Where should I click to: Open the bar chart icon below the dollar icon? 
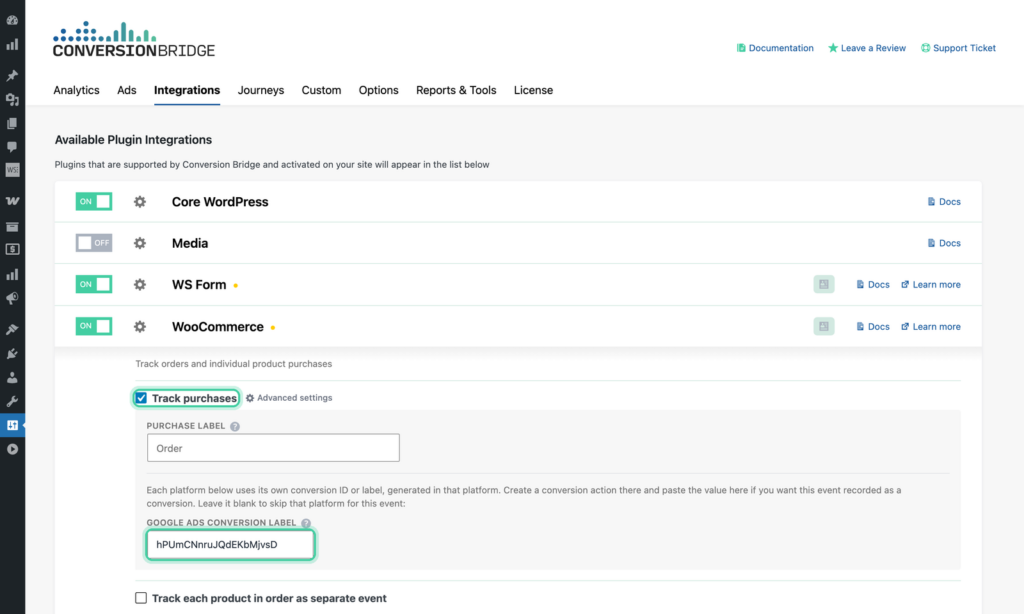click(x=12, y=274)
